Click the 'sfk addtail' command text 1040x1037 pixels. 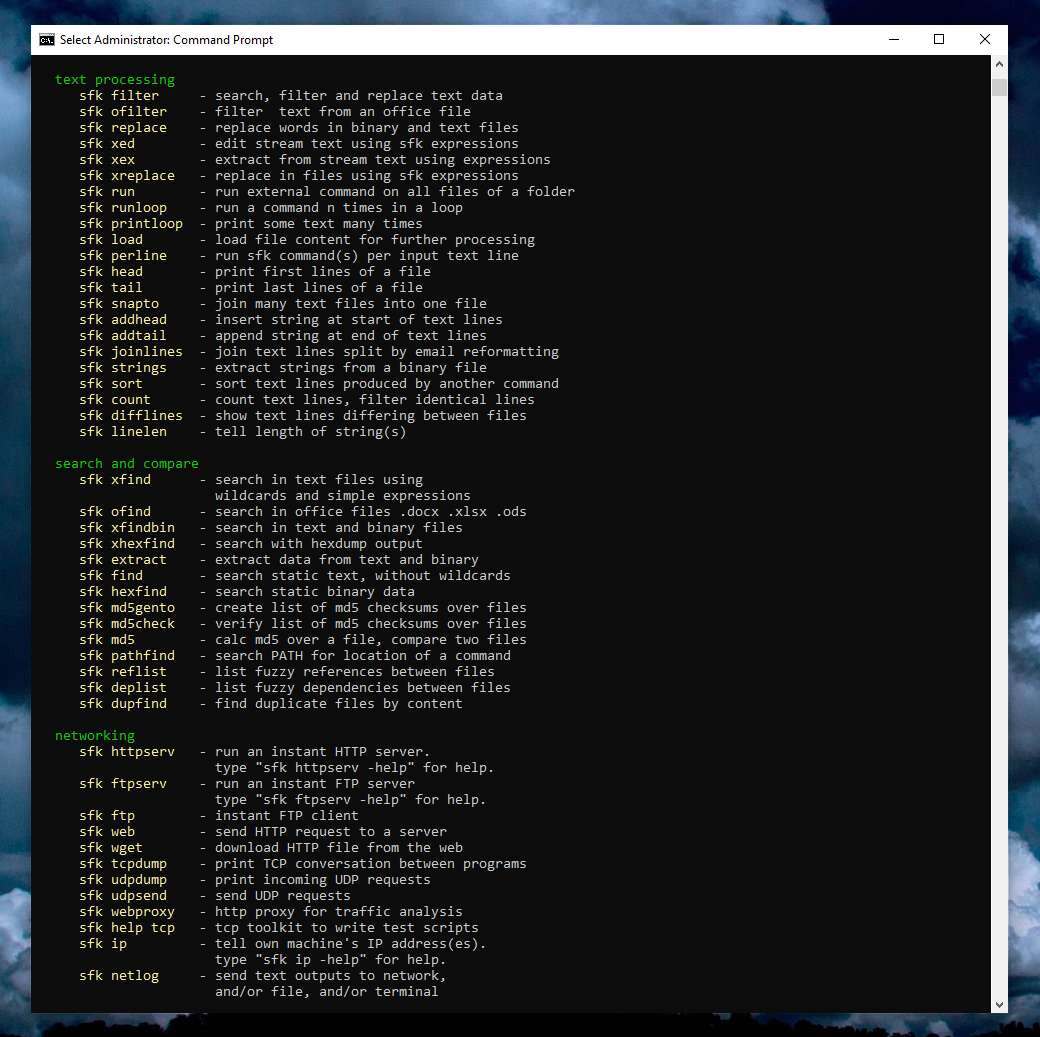tap(123, 336)
